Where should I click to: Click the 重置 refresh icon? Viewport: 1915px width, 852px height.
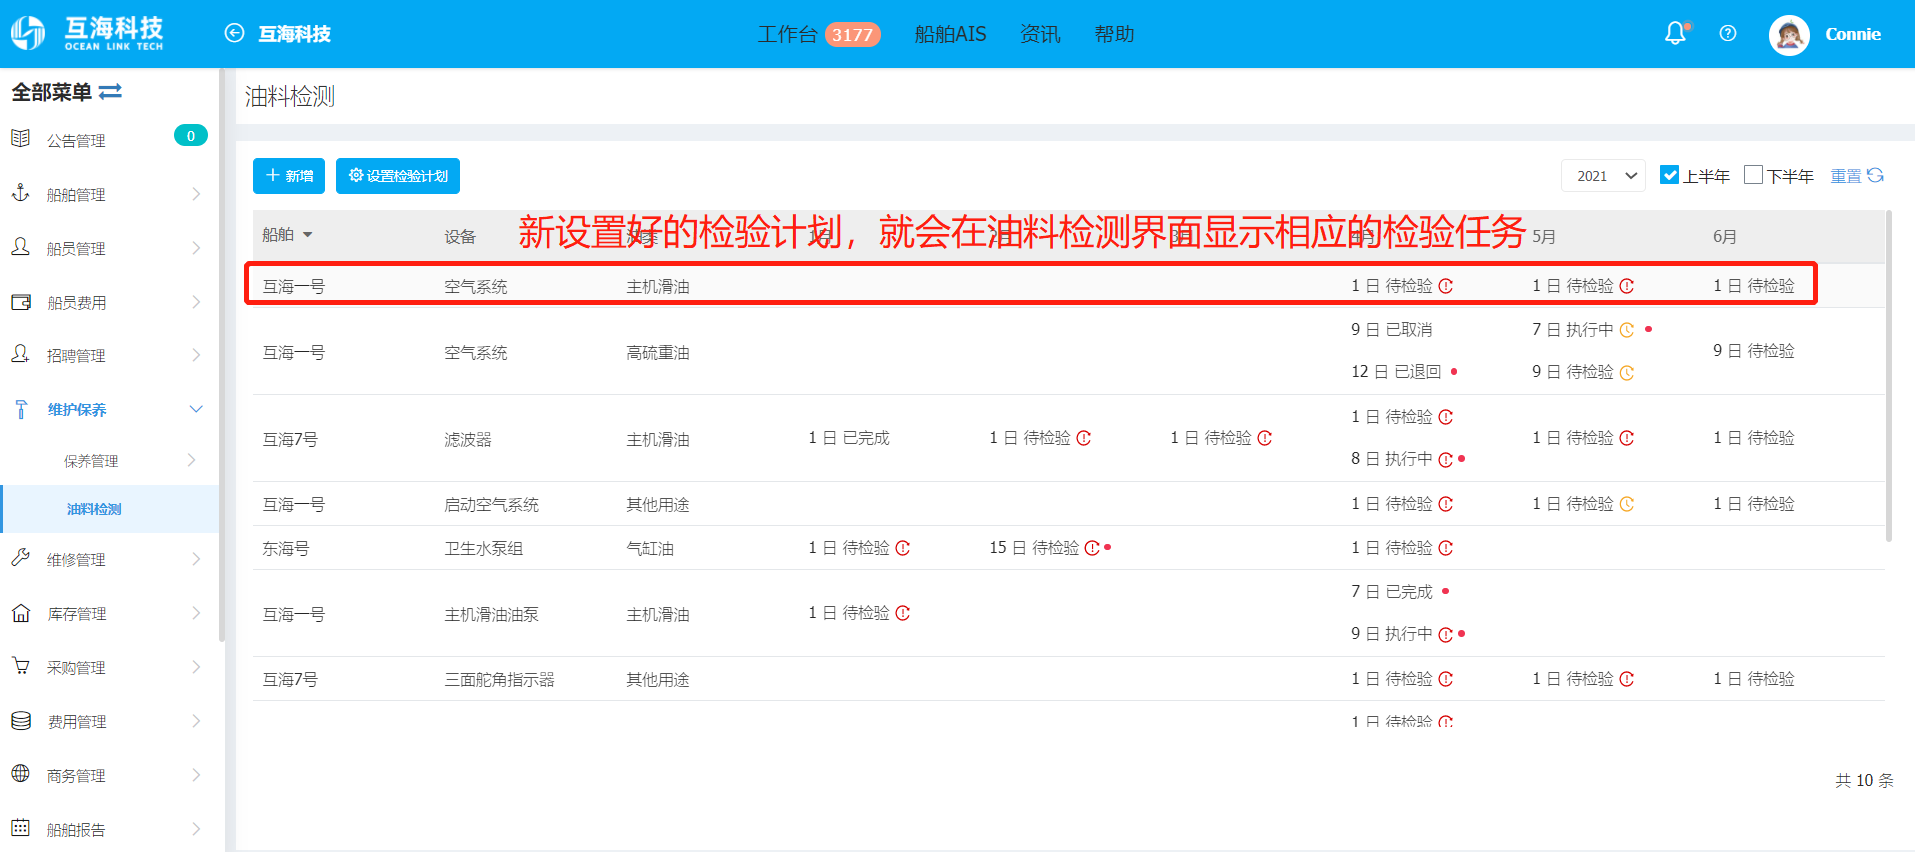pos(1875,175)
